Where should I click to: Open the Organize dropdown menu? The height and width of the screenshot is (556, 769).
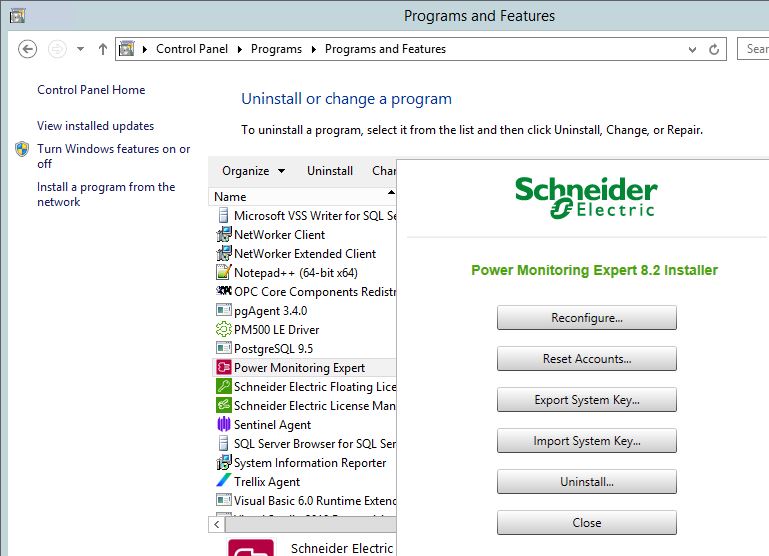[x=253, y=171]
